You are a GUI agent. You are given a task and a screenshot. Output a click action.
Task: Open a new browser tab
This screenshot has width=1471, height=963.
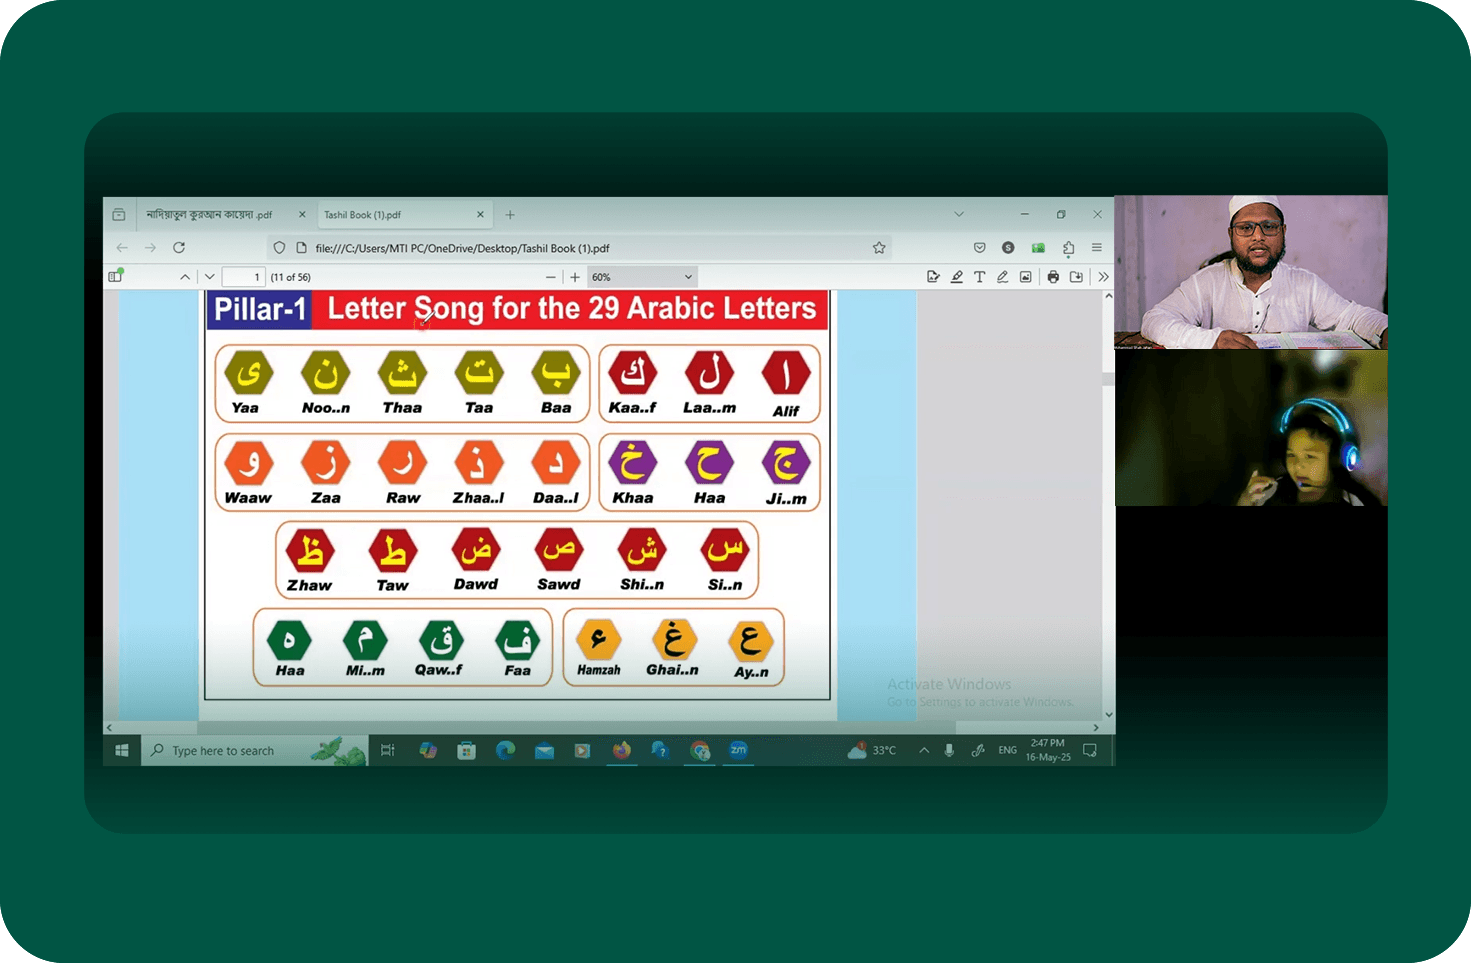pyautogui.click(x=510, y=215)
